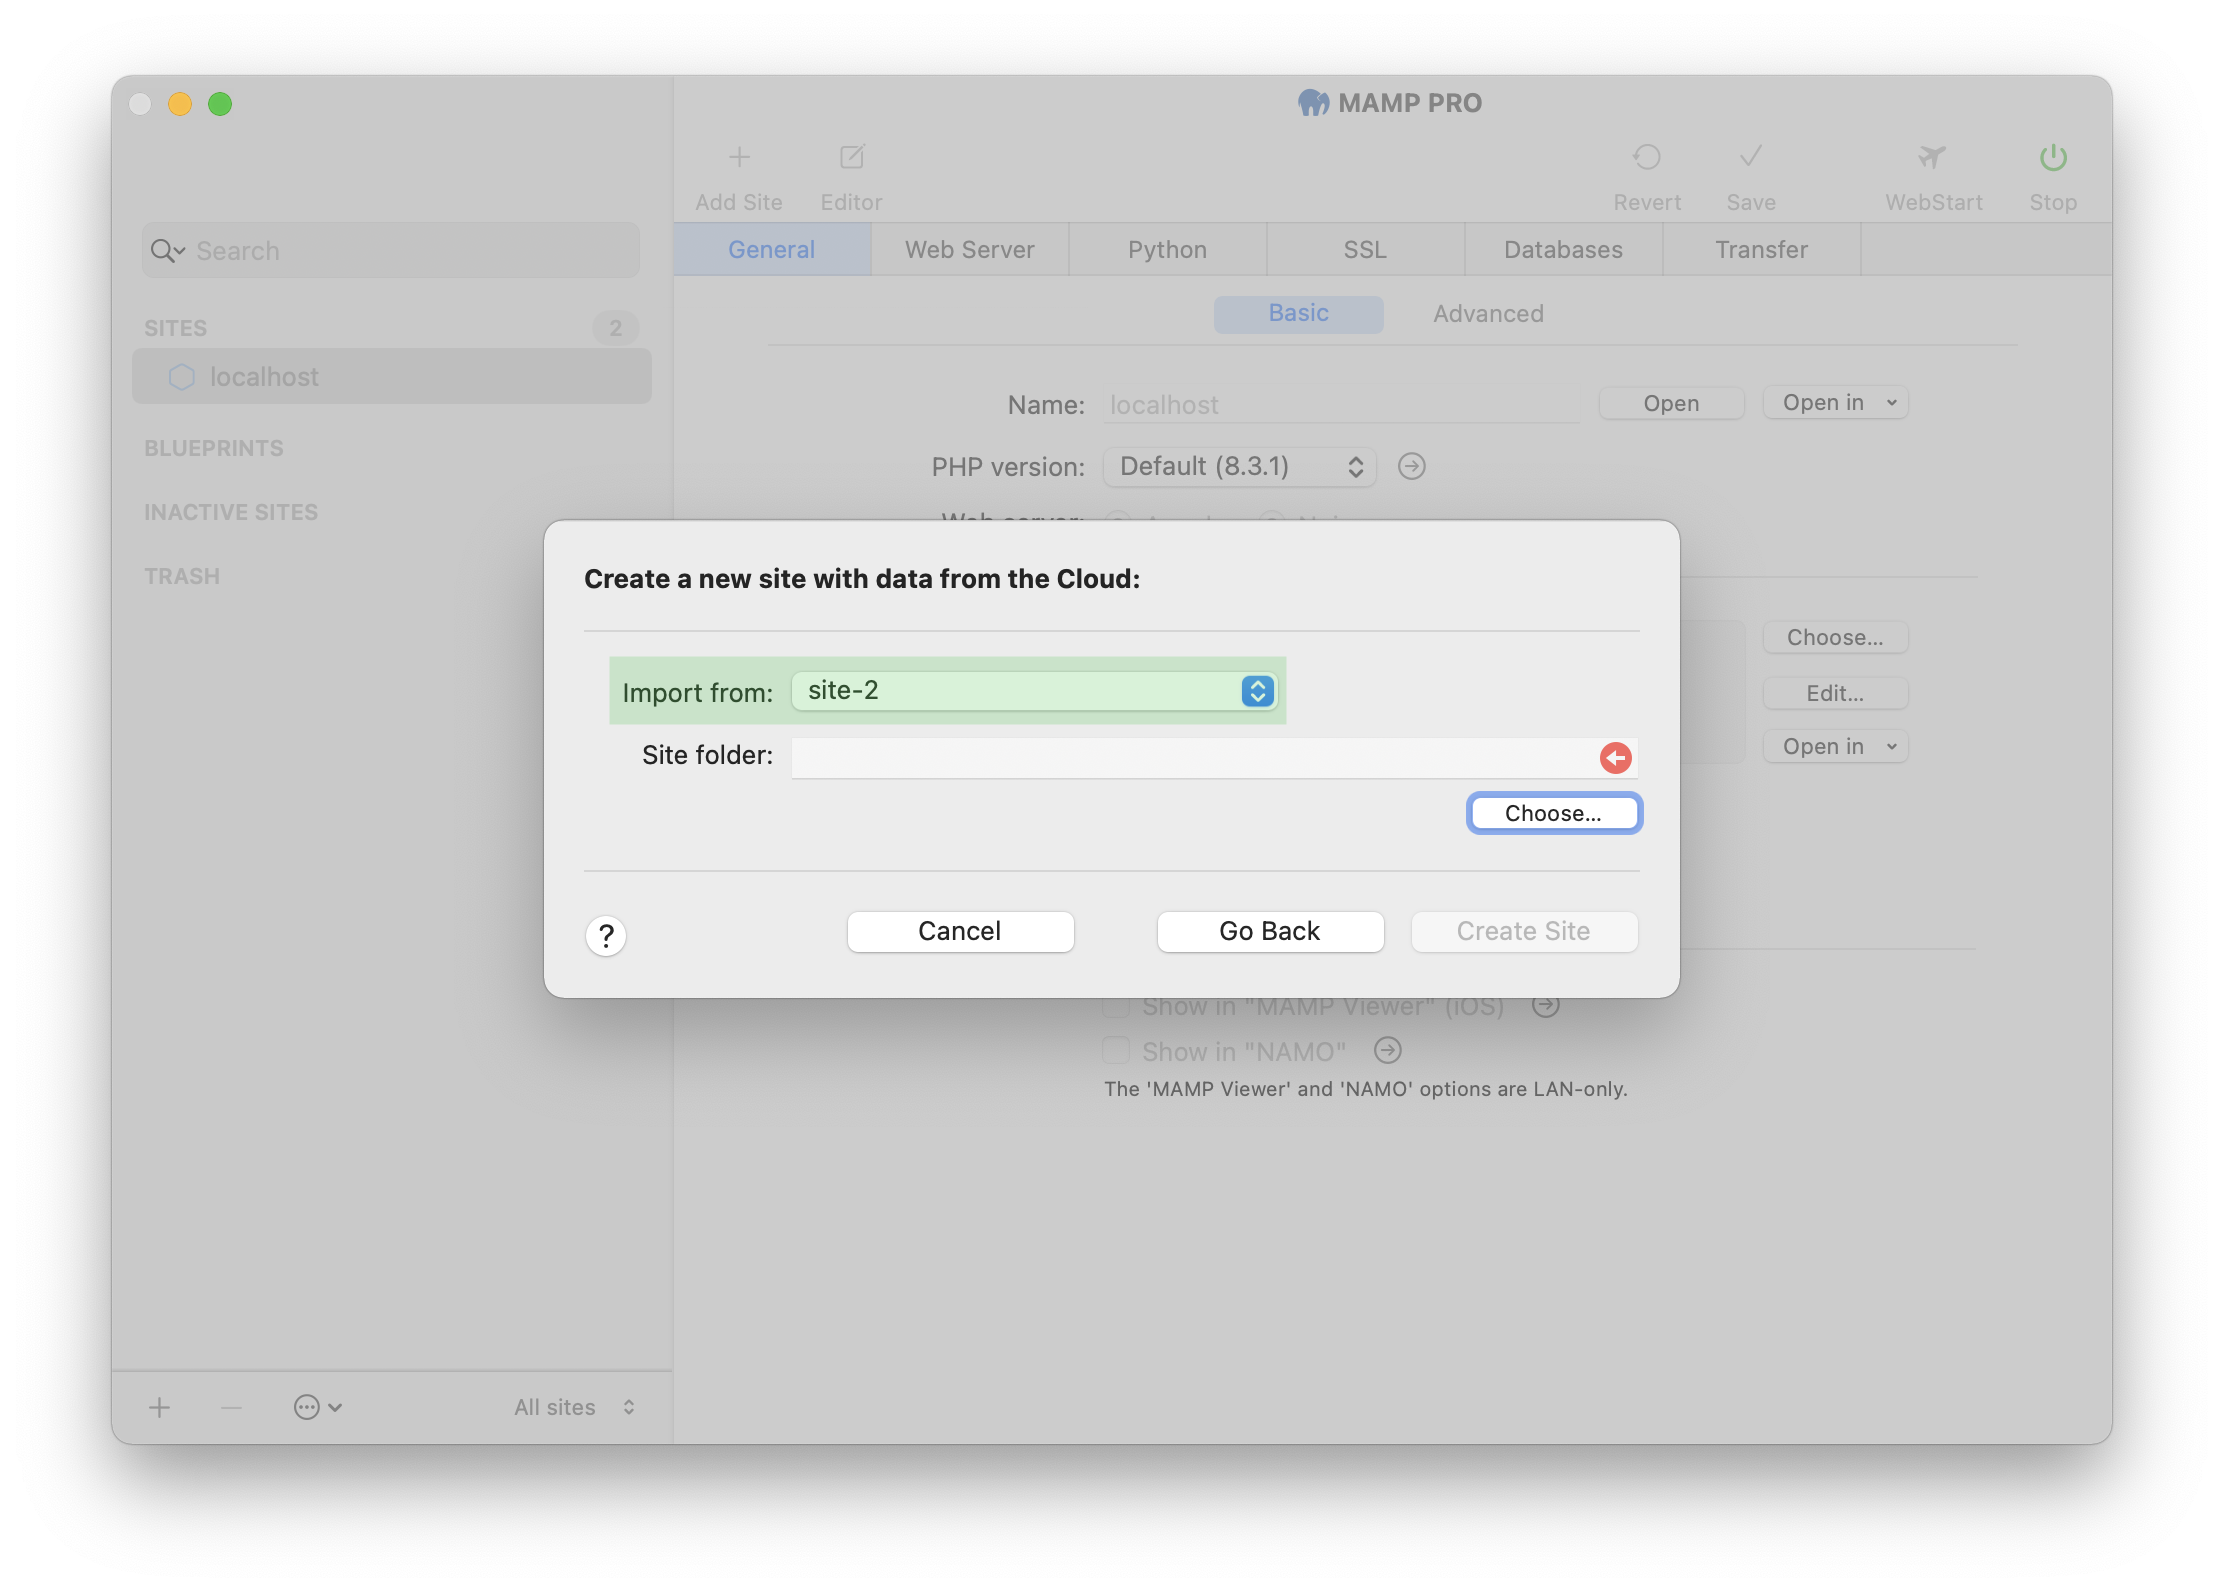Click the Choose button for site folder
Viewport: 2224px width, 1592px height.
[1552, 813]
